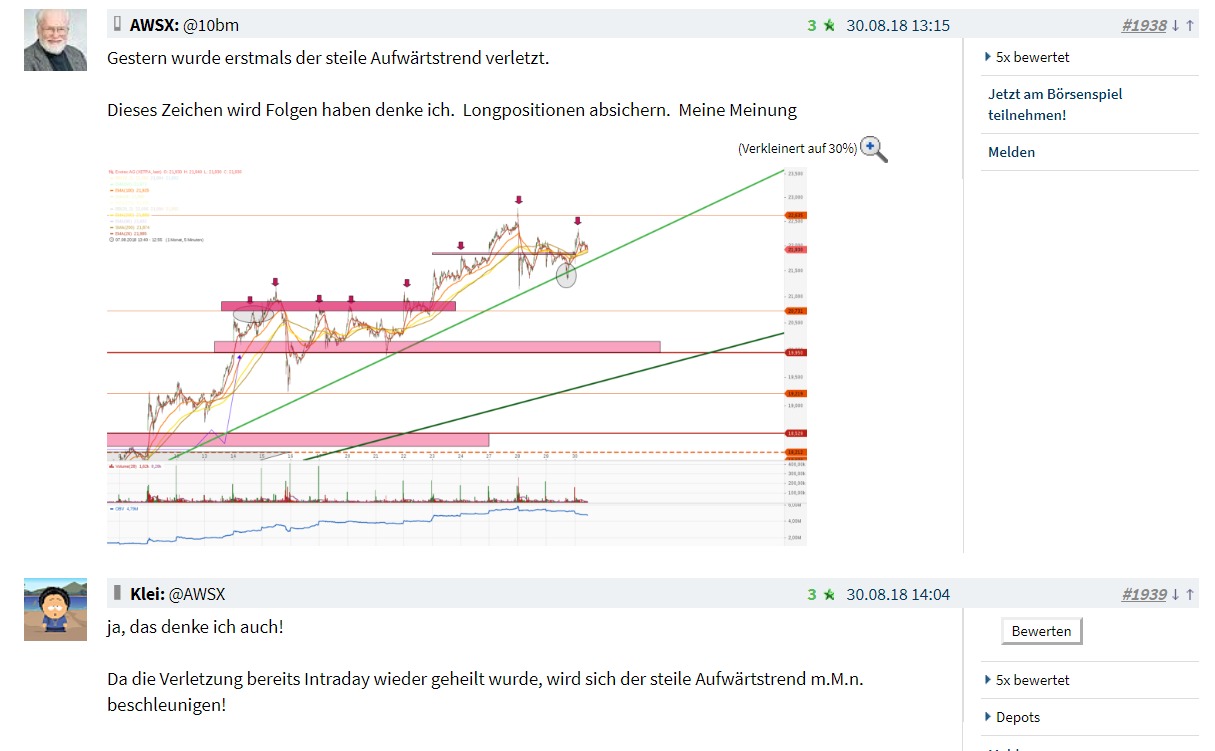This screenshot has width=1215, height=751.
Task: Click the 'Bewerten' button
Action: click(1040, 630)
